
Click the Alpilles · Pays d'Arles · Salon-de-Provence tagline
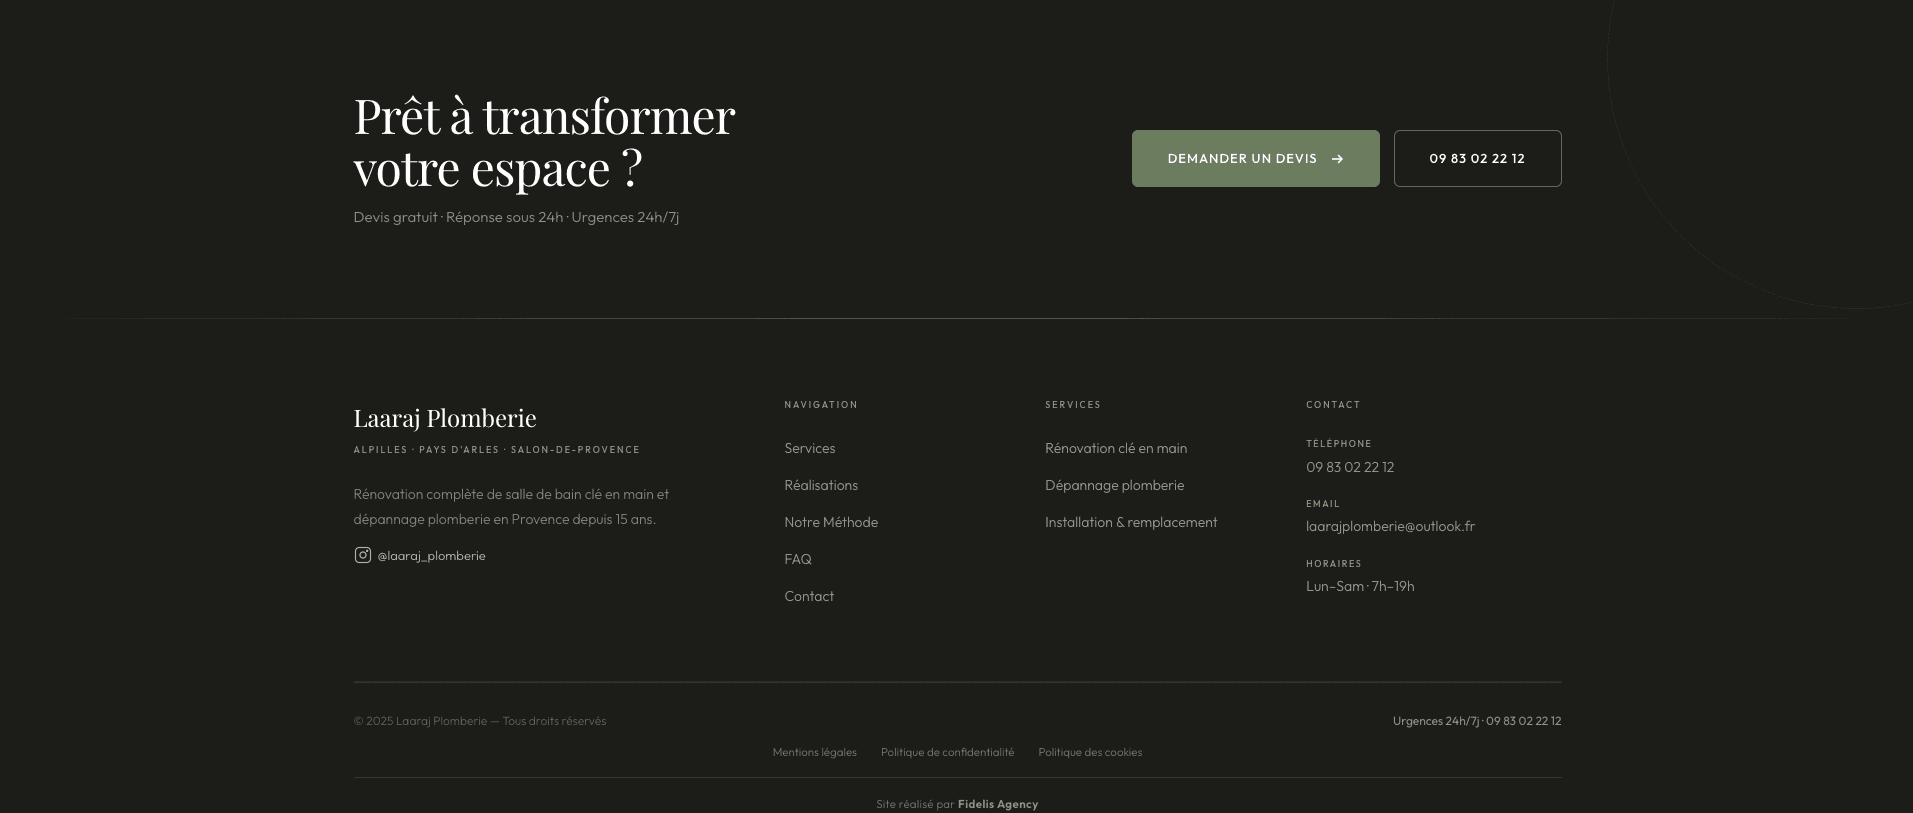click(x=496, y=450)
